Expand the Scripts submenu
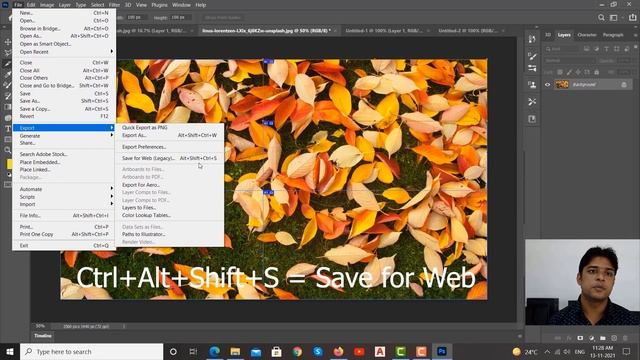This screenshot has height=360, width=640. point(64,197)
